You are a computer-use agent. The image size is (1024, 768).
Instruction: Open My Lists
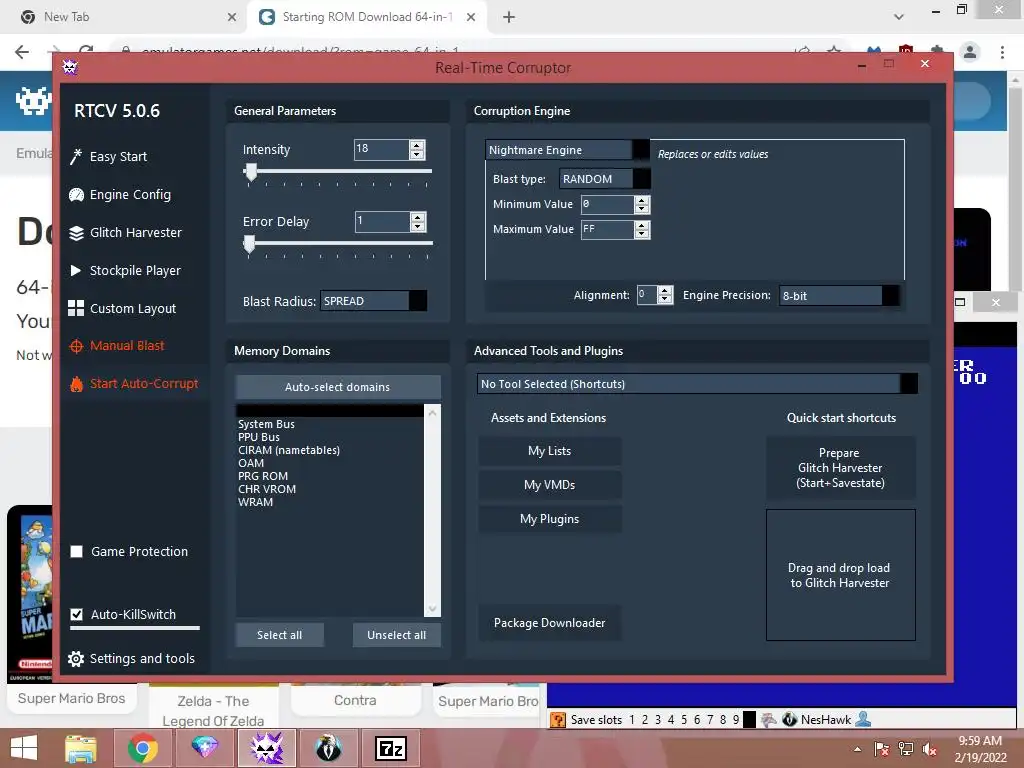[549, 451]
